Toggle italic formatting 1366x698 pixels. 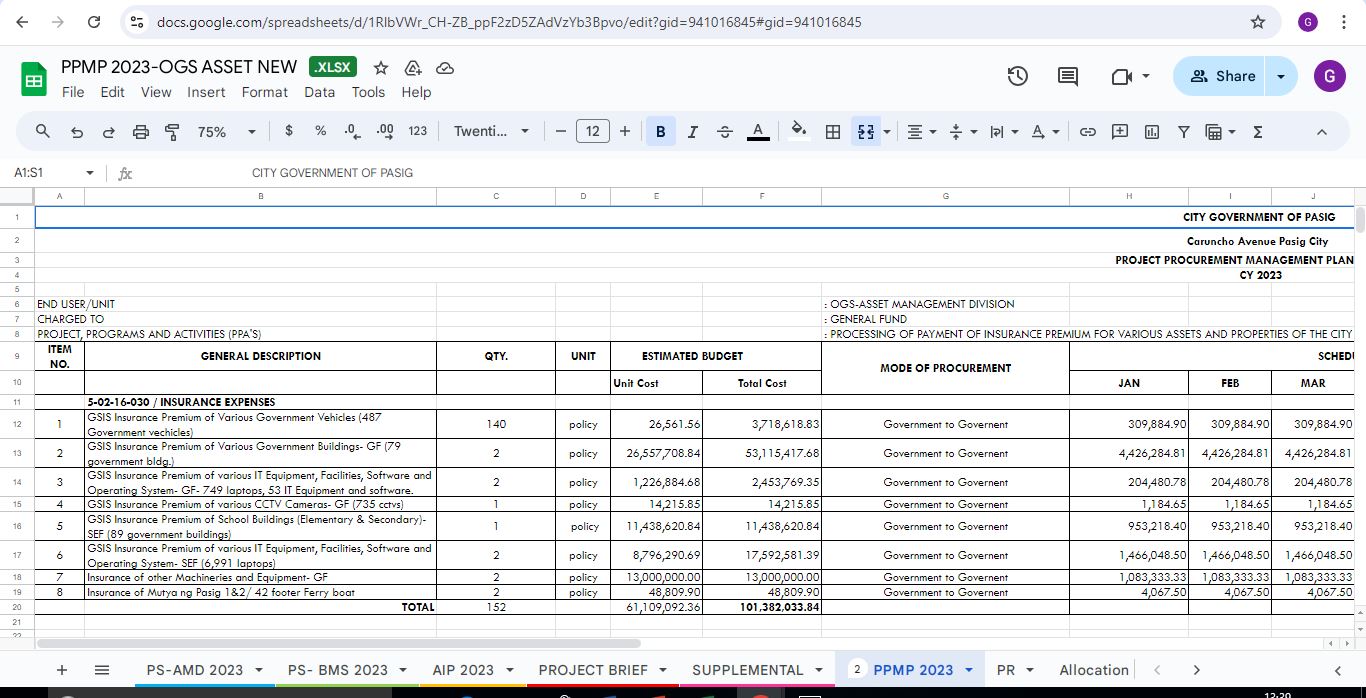(692, 132)
